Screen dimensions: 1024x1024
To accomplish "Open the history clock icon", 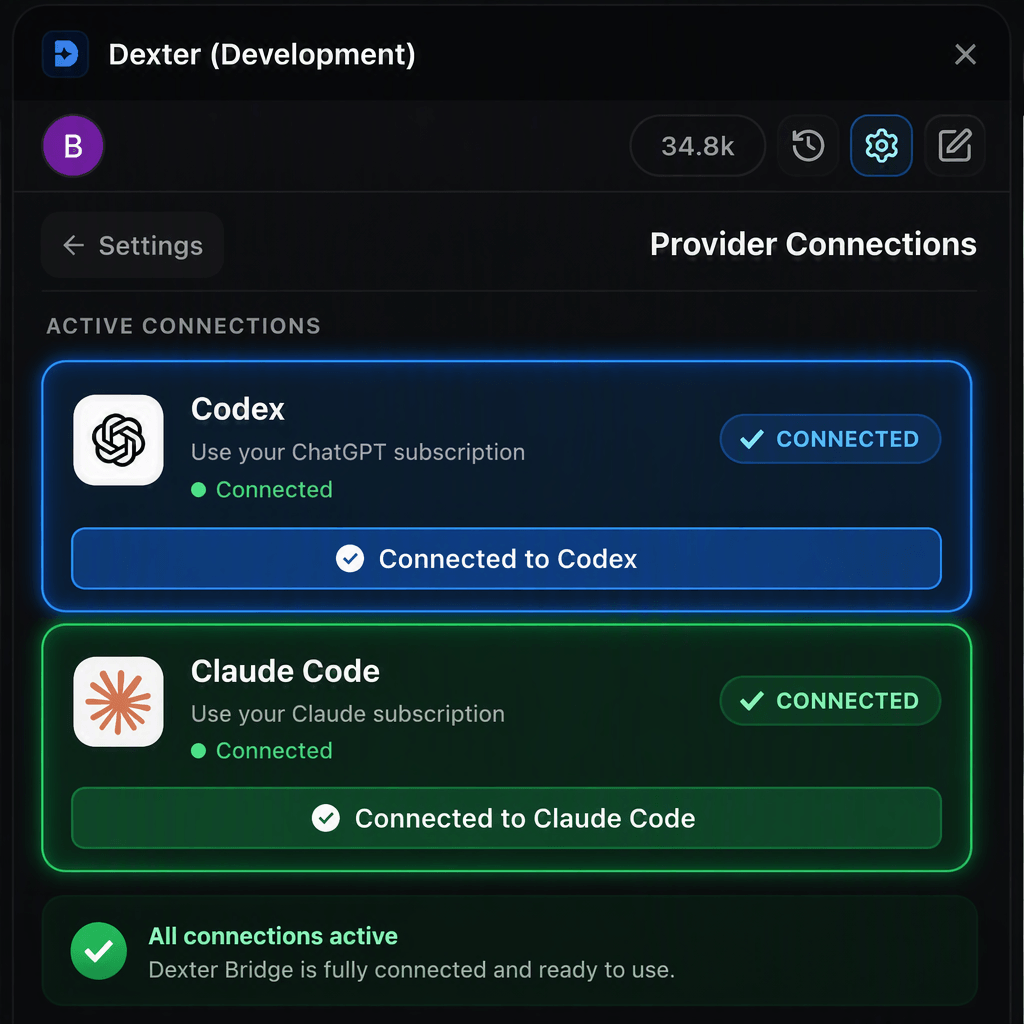I will pos(808,146).
